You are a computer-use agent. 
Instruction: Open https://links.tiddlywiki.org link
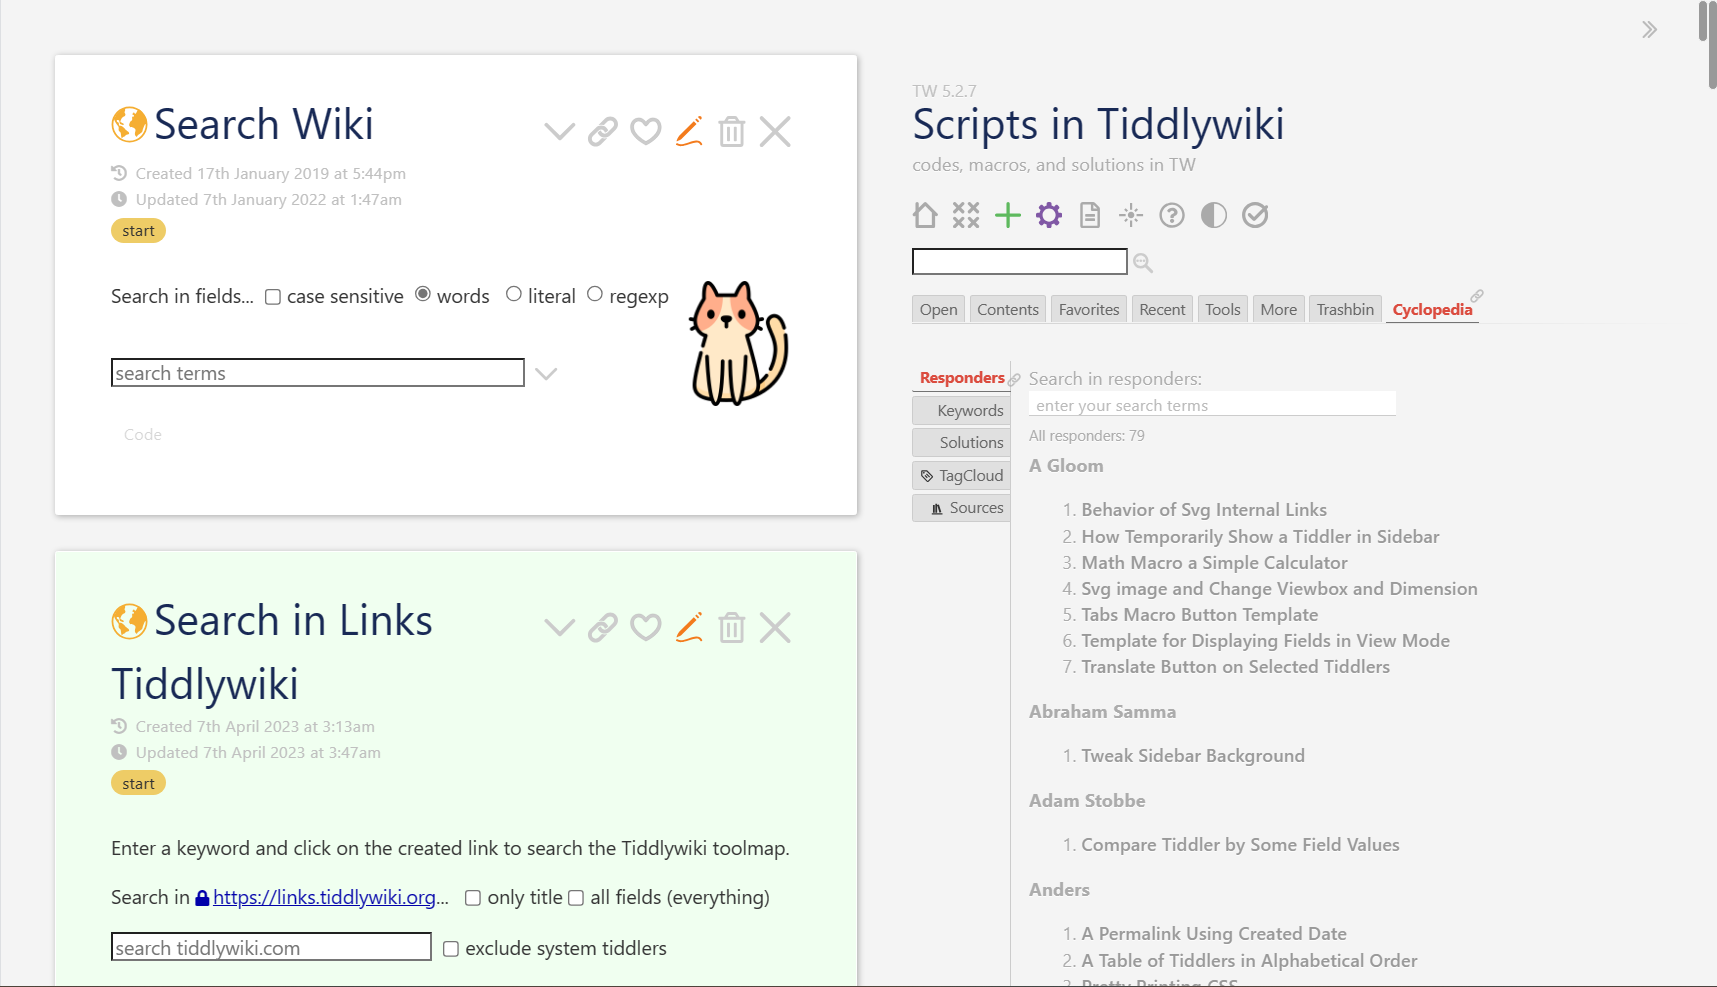(x=324, y=898)
